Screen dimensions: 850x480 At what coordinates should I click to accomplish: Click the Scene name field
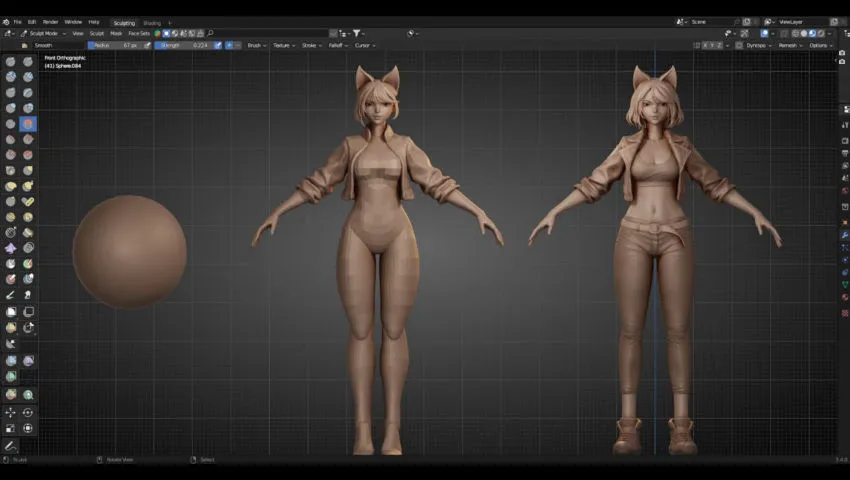(713, 22)
